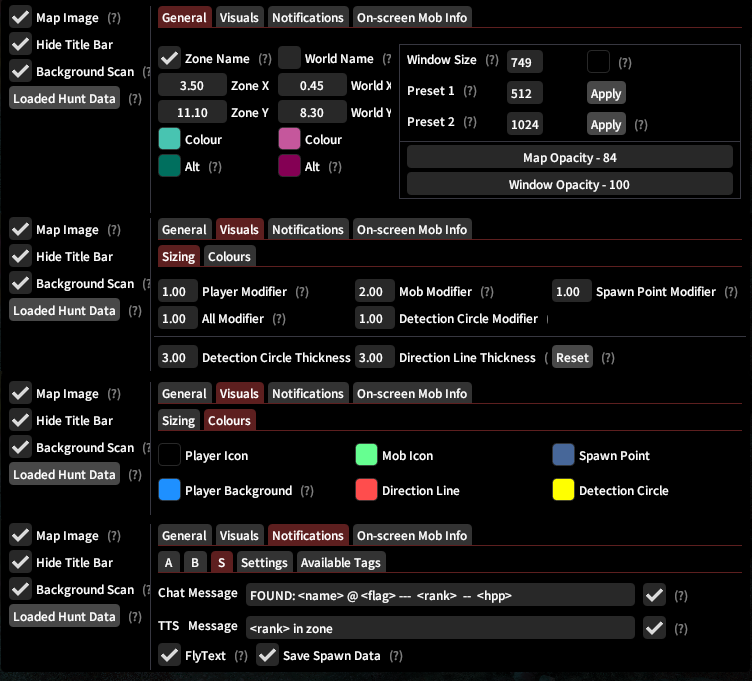Image resolution: width=752 pixels, height=681 pixels.
Task: Uncheck the Save Spawn Data option
Action: coord(267,656)
